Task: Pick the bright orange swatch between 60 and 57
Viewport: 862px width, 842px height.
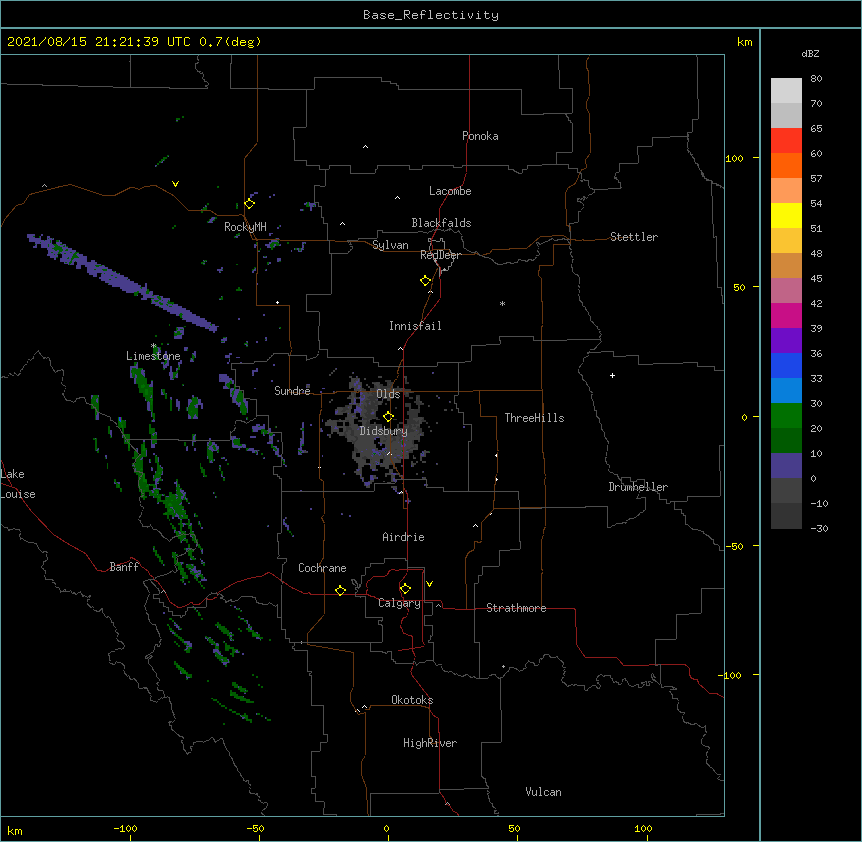Action: point(786,165)
